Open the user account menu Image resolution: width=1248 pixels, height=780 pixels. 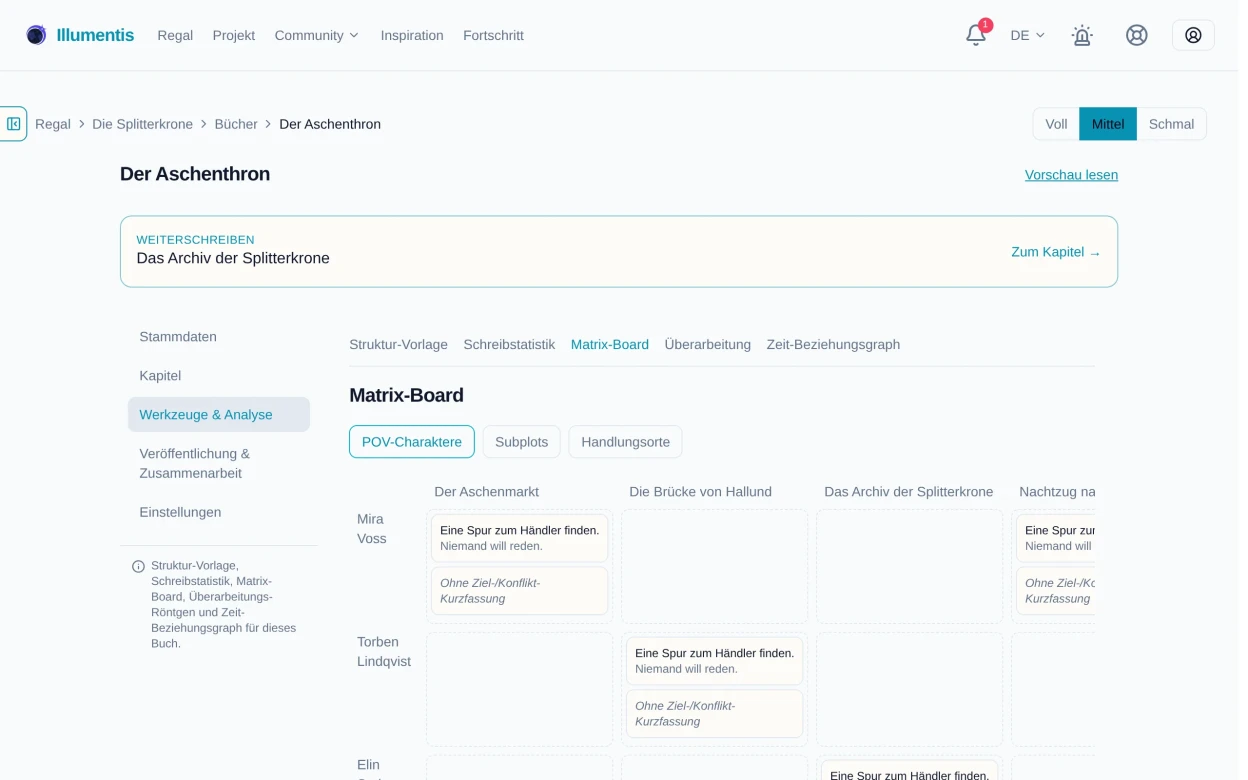click(1193, 35)
